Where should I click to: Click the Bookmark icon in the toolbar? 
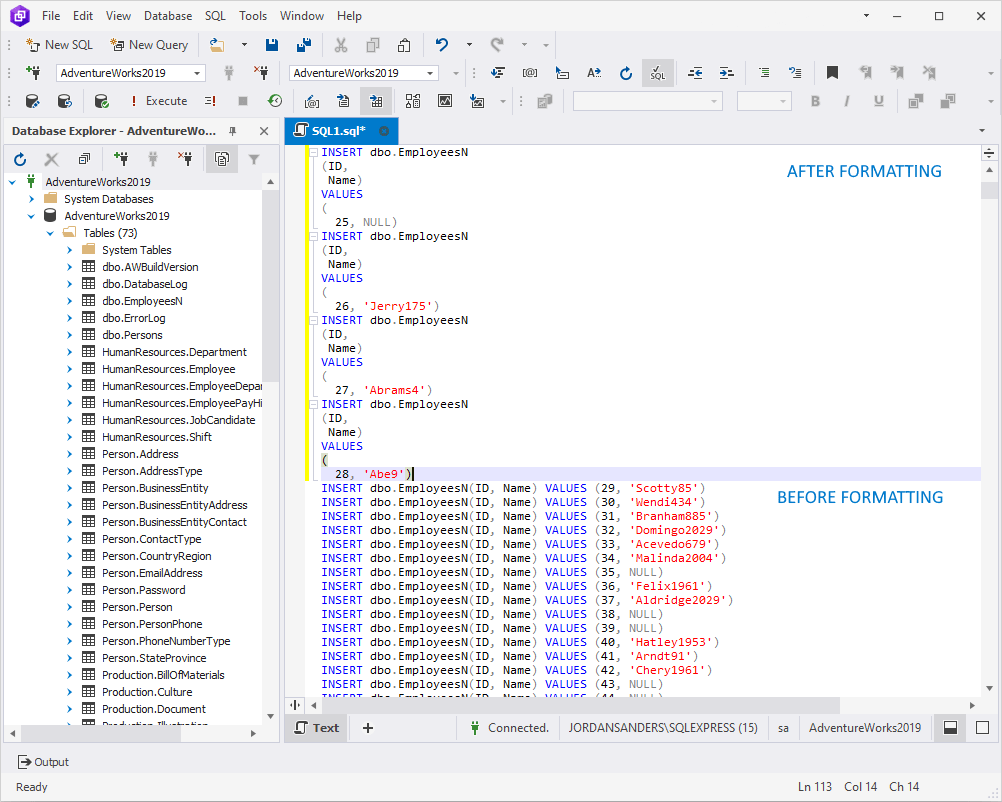pyautogui.click(x=832, y=73)
